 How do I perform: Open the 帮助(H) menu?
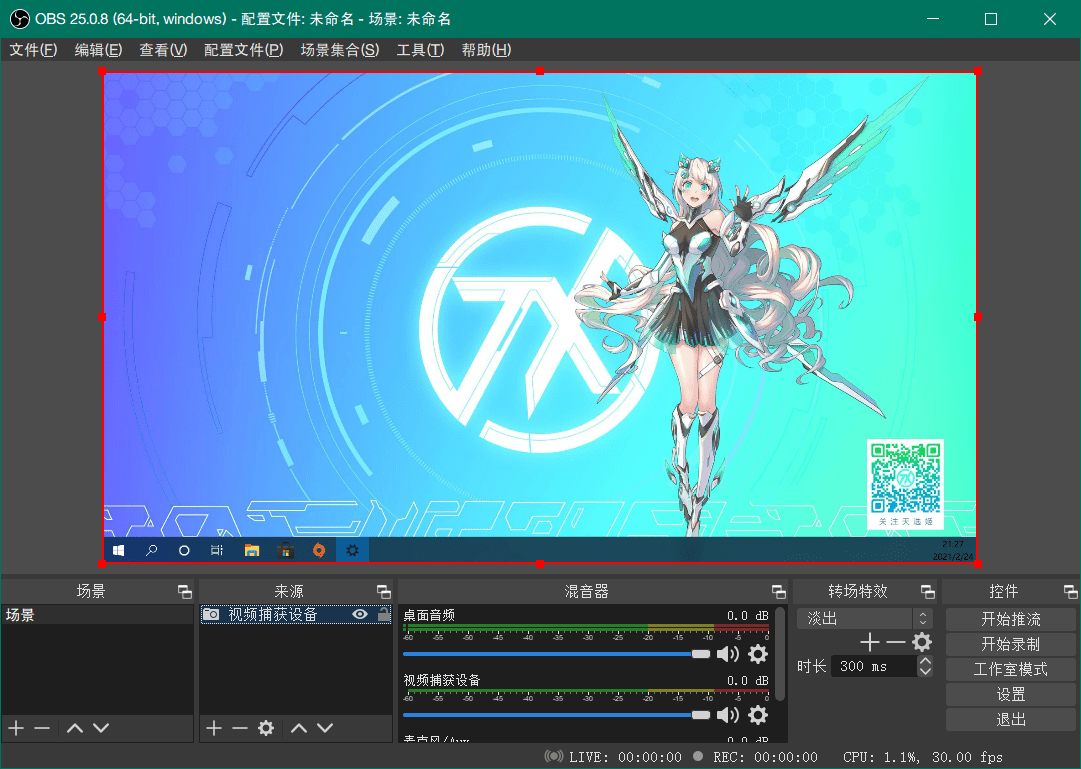point(486,50)
